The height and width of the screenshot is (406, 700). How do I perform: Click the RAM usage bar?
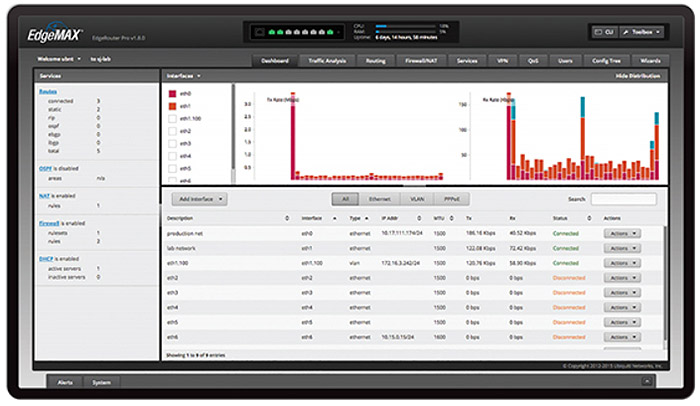(405, 32)
